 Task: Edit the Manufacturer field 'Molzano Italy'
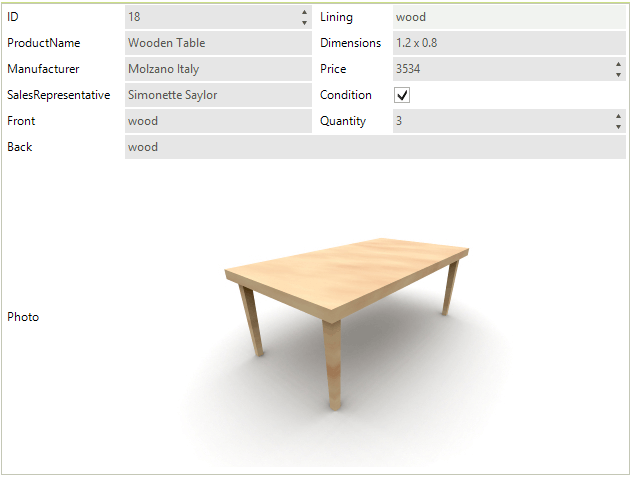[x=218, y=69]
